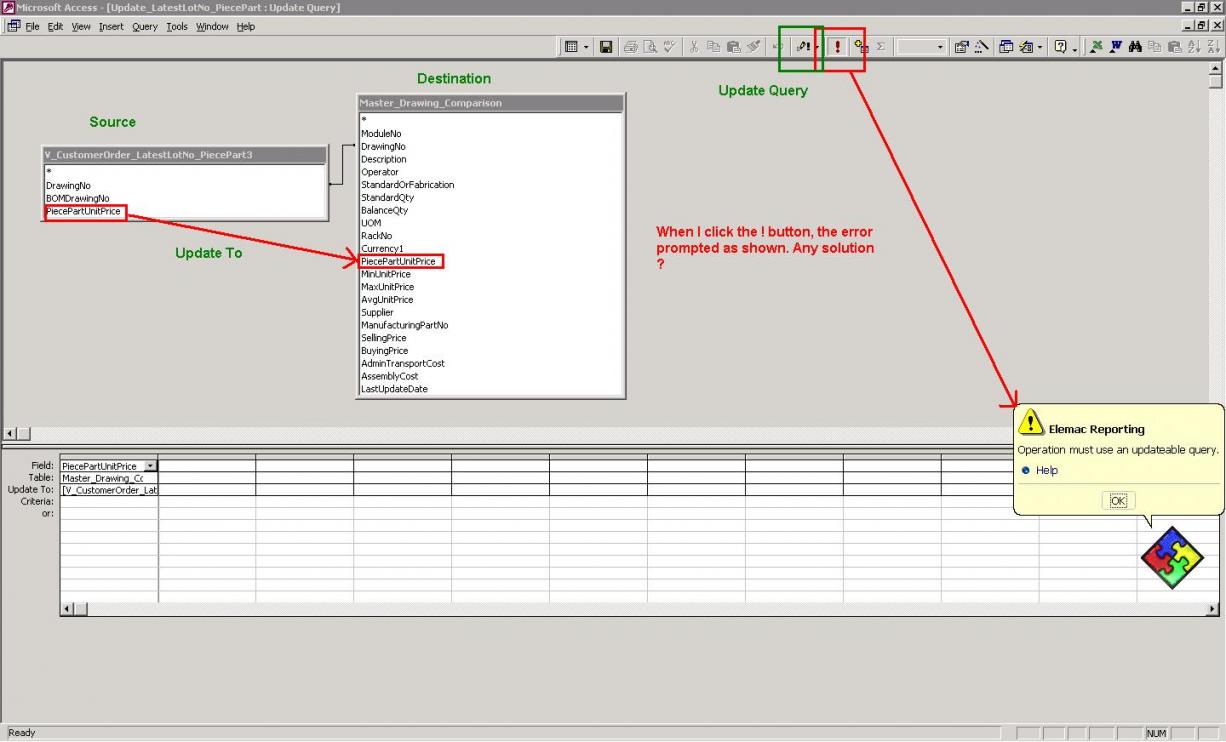Screen dimensions: 1226x742
Task: Click the Master_Drawing_Comparison title bar
Action: pos(490,103)
